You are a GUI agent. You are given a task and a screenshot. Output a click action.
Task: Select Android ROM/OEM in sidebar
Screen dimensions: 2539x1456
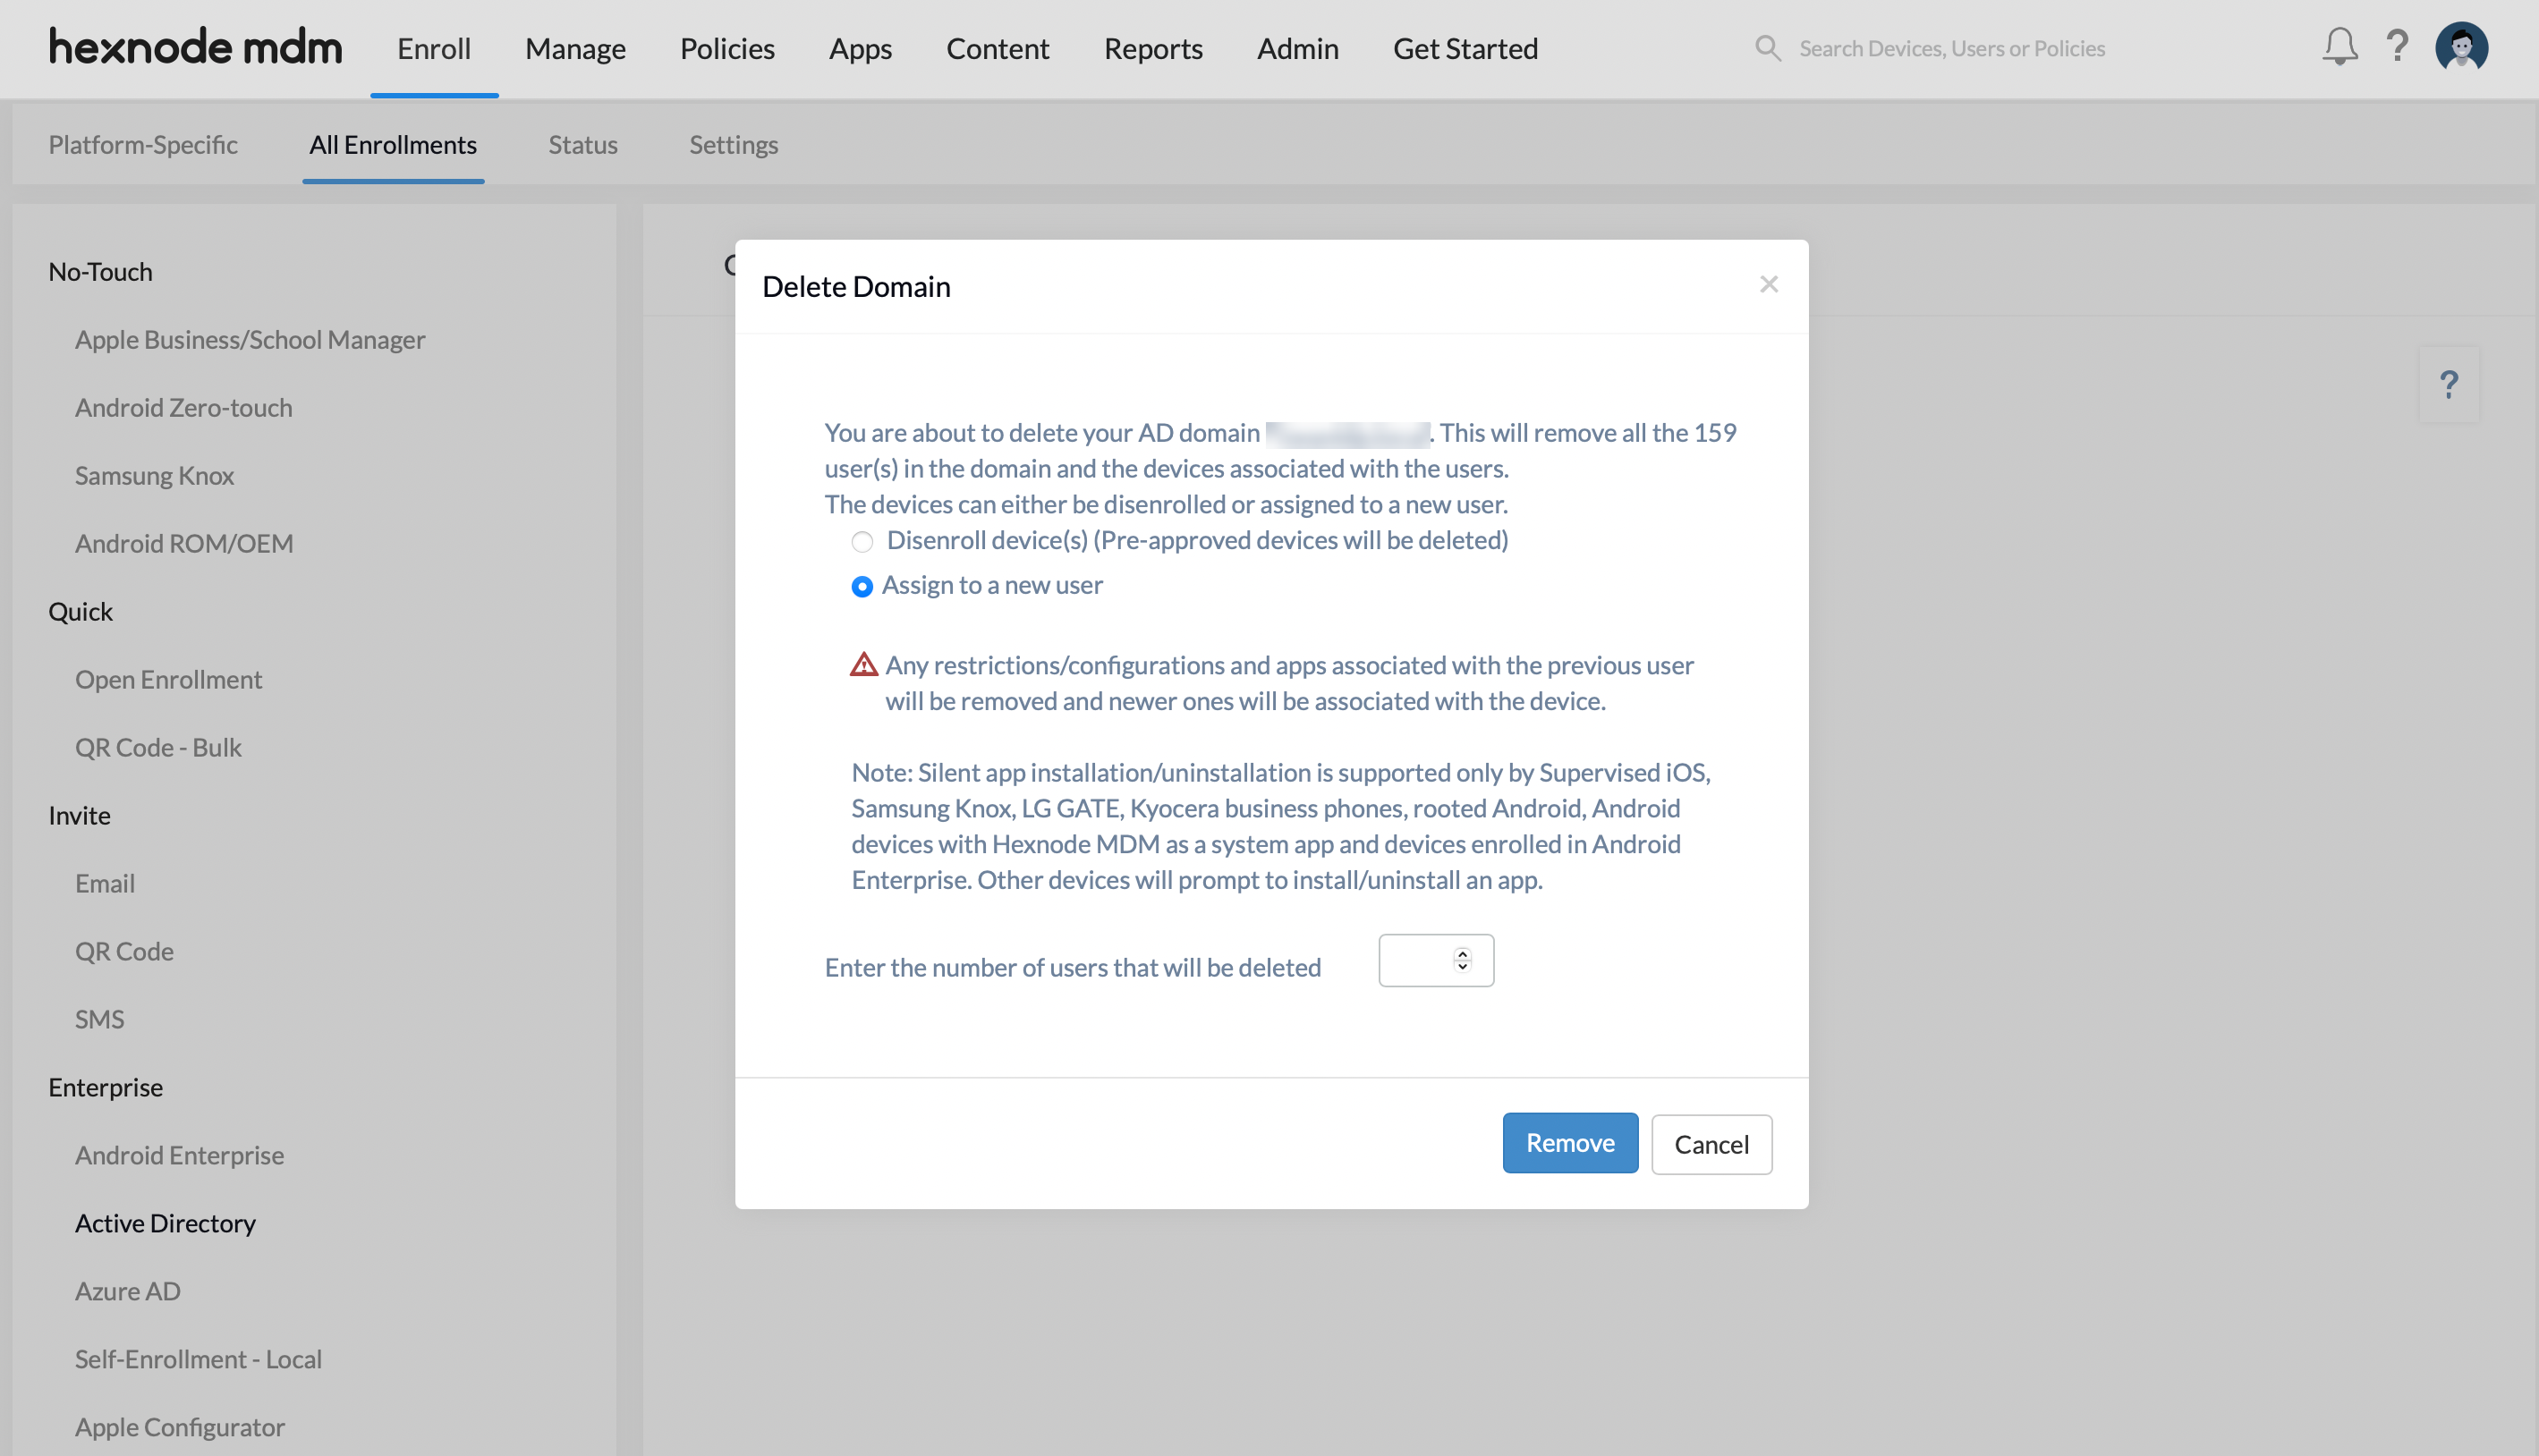click(184, 544)
